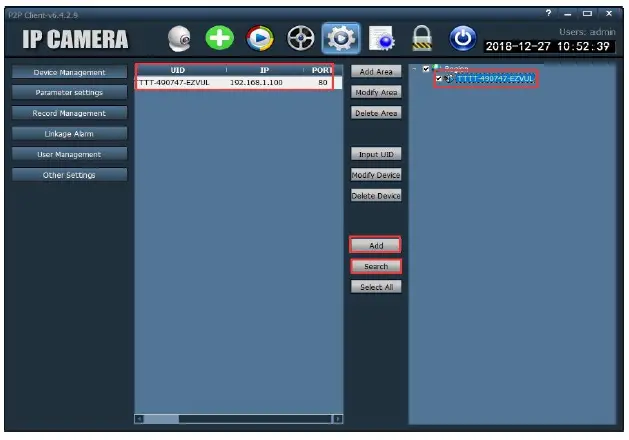Toggle the Region checkbox in the tree
Screen dimensions: 629x440
(x=426, y=69)
